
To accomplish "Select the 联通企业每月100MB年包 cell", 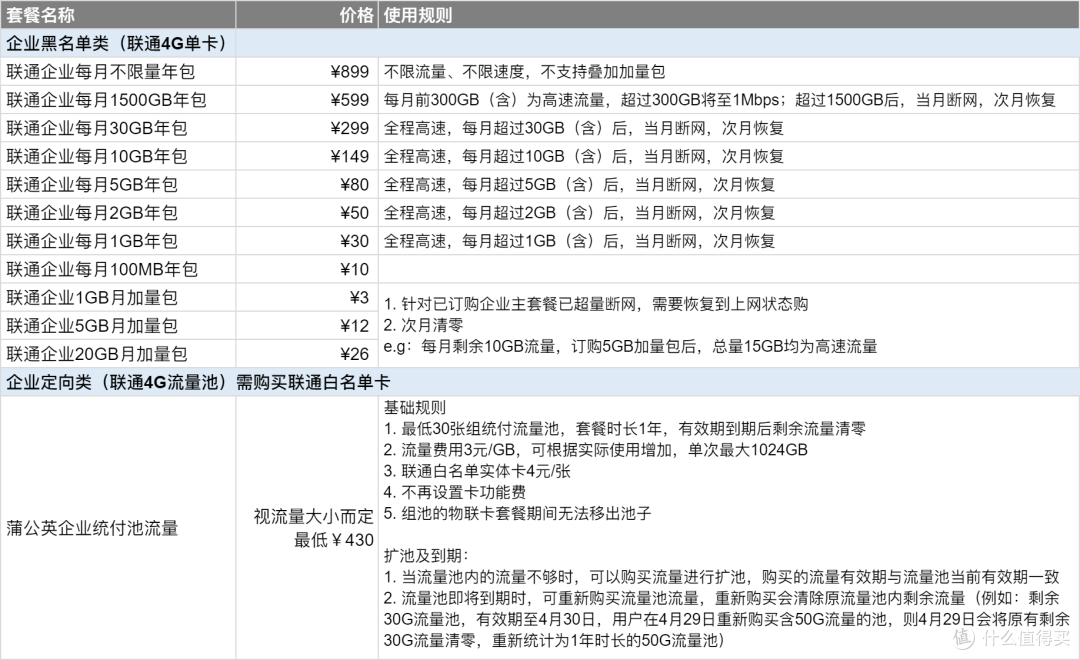I will (118, 269).
